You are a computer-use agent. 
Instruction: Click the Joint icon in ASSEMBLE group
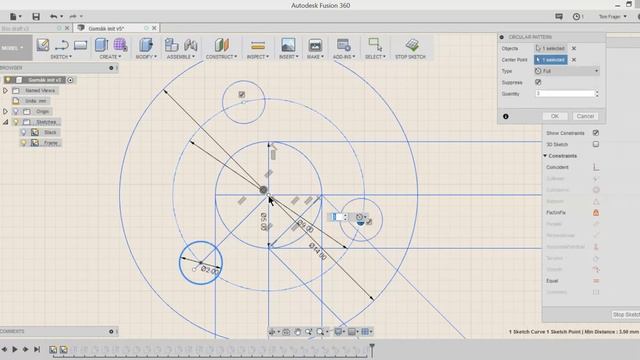point(191,45)
